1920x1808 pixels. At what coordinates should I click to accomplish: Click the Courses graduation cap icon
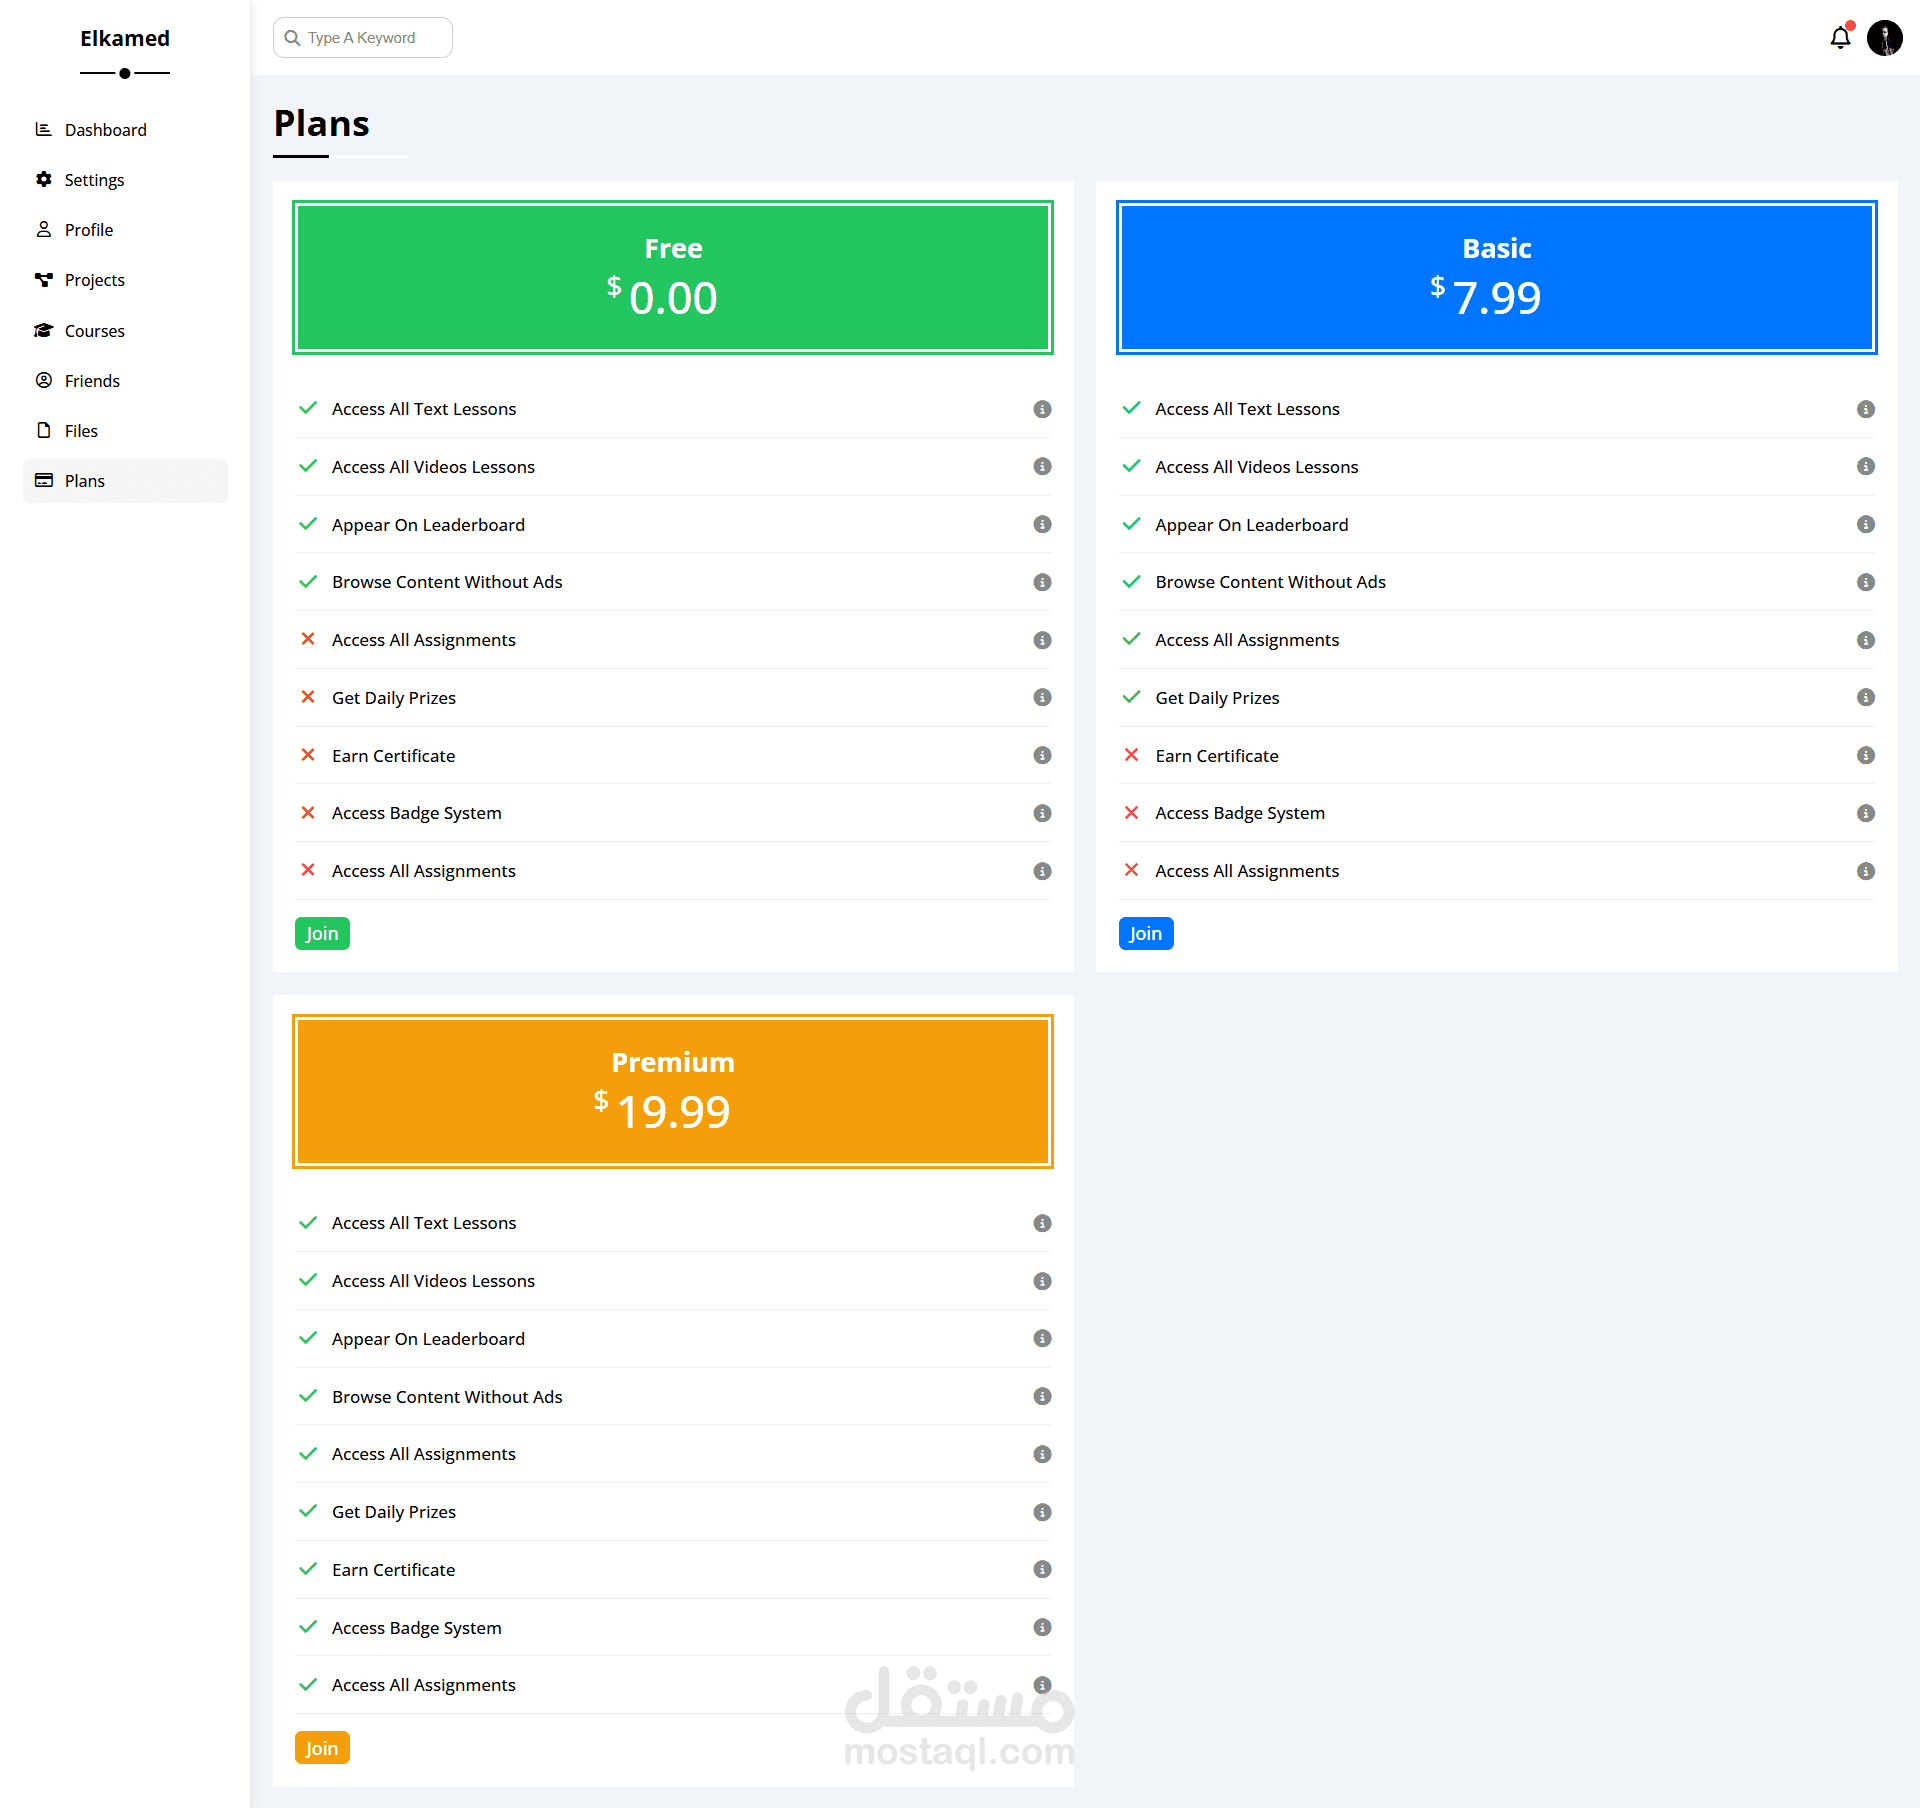pyautogui.click(x=43, y=330)
